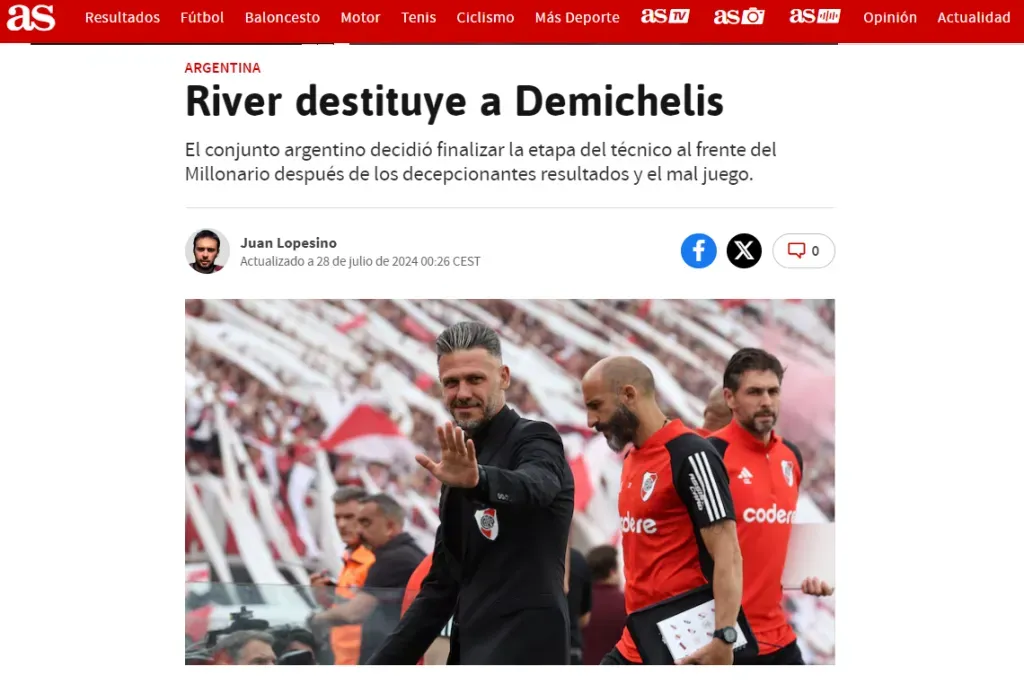Click Juan Lopesino's author avatar
Viewport: 1024px width, 684px height.
pos(207,251)
